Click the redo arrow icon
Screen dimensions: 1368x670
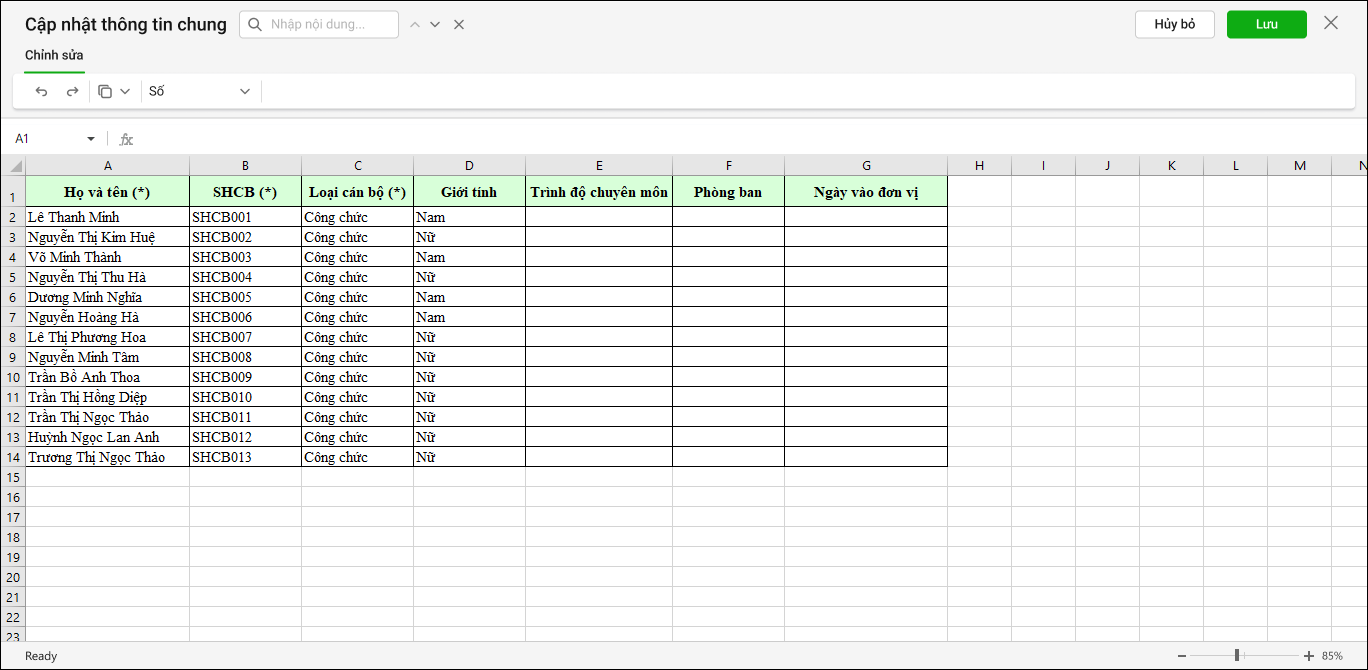pos(72,92)
